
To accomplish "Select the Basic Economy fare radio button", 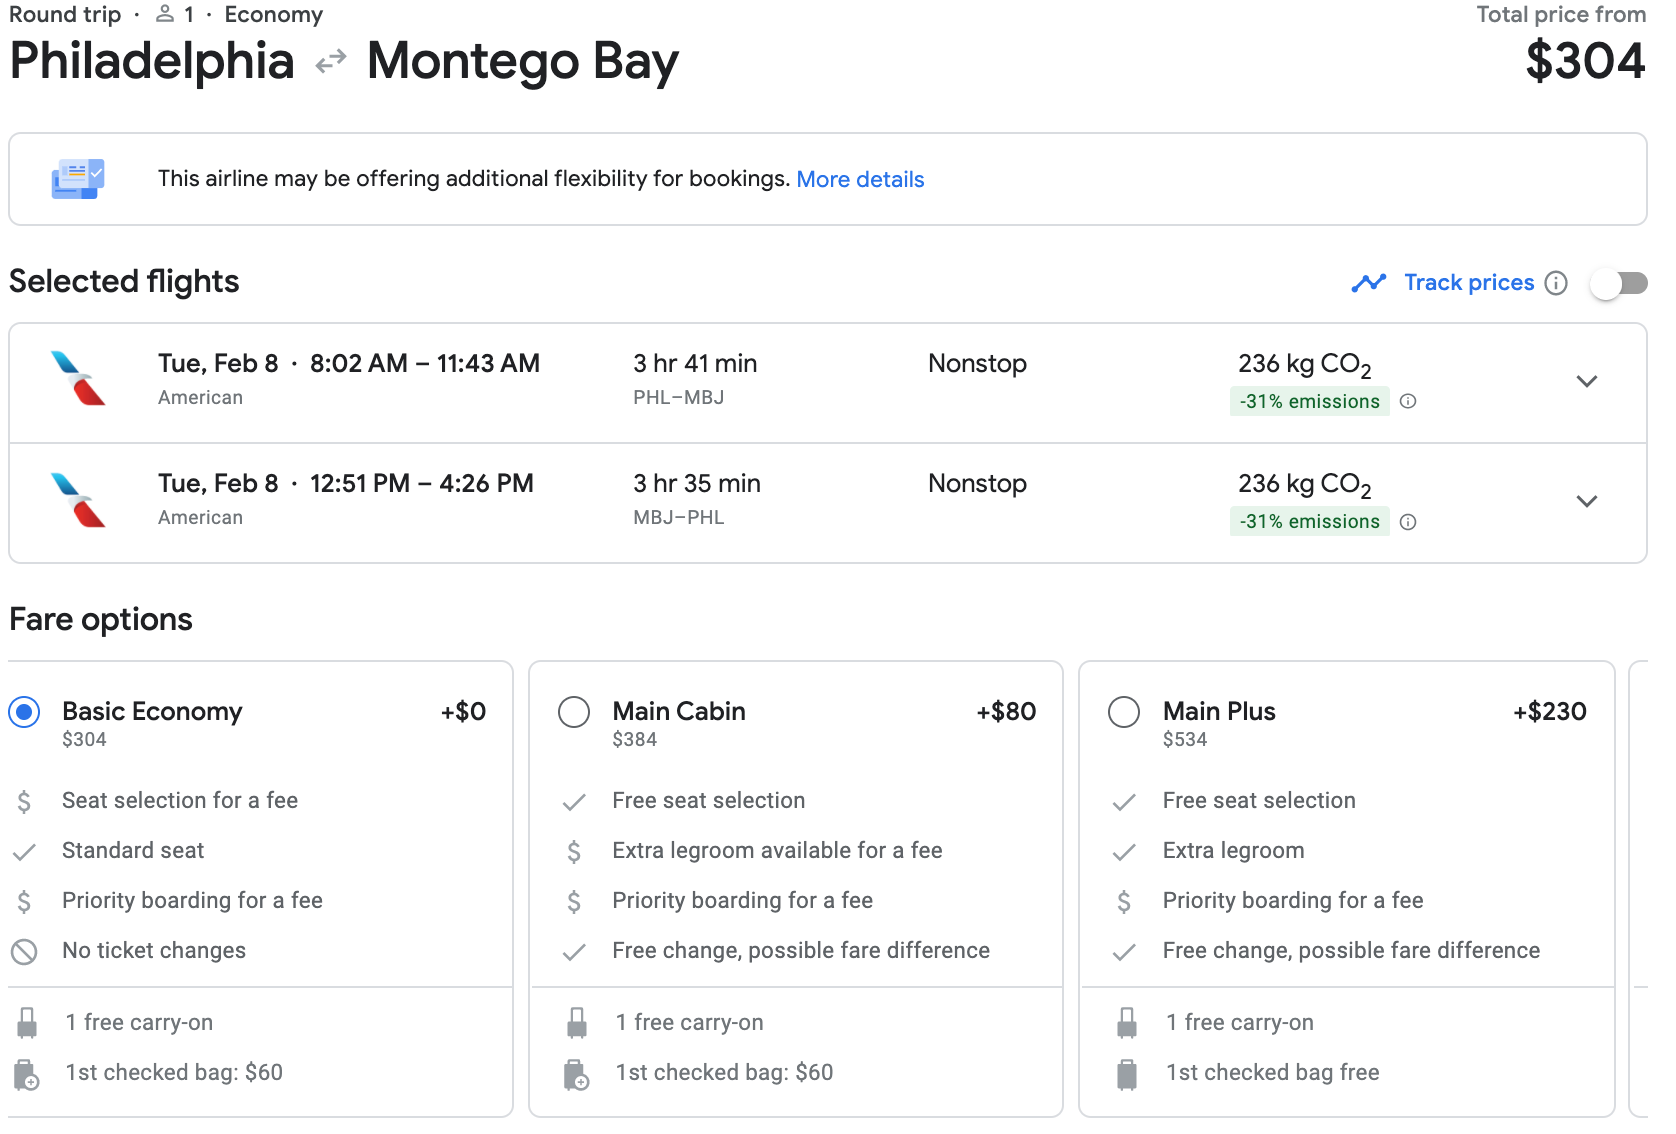I will pyautogui.click(x=24, y=712).
